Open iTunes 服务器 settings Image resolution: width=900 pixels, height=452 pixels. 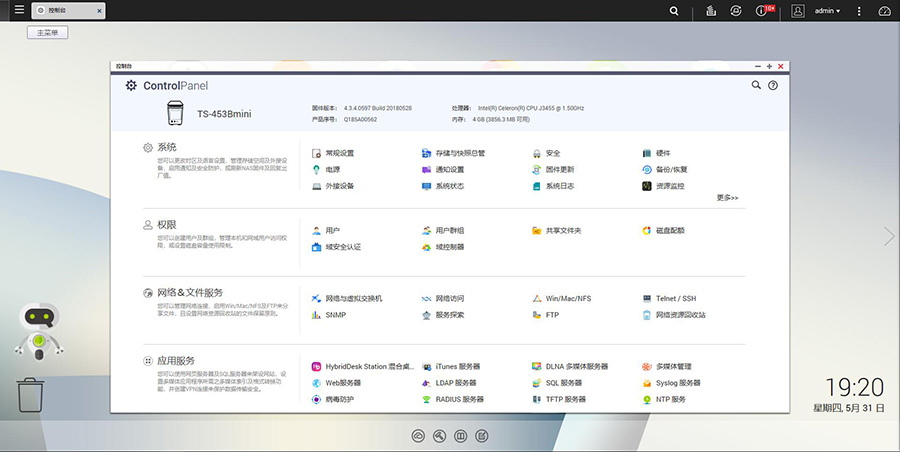pos(457,366)
